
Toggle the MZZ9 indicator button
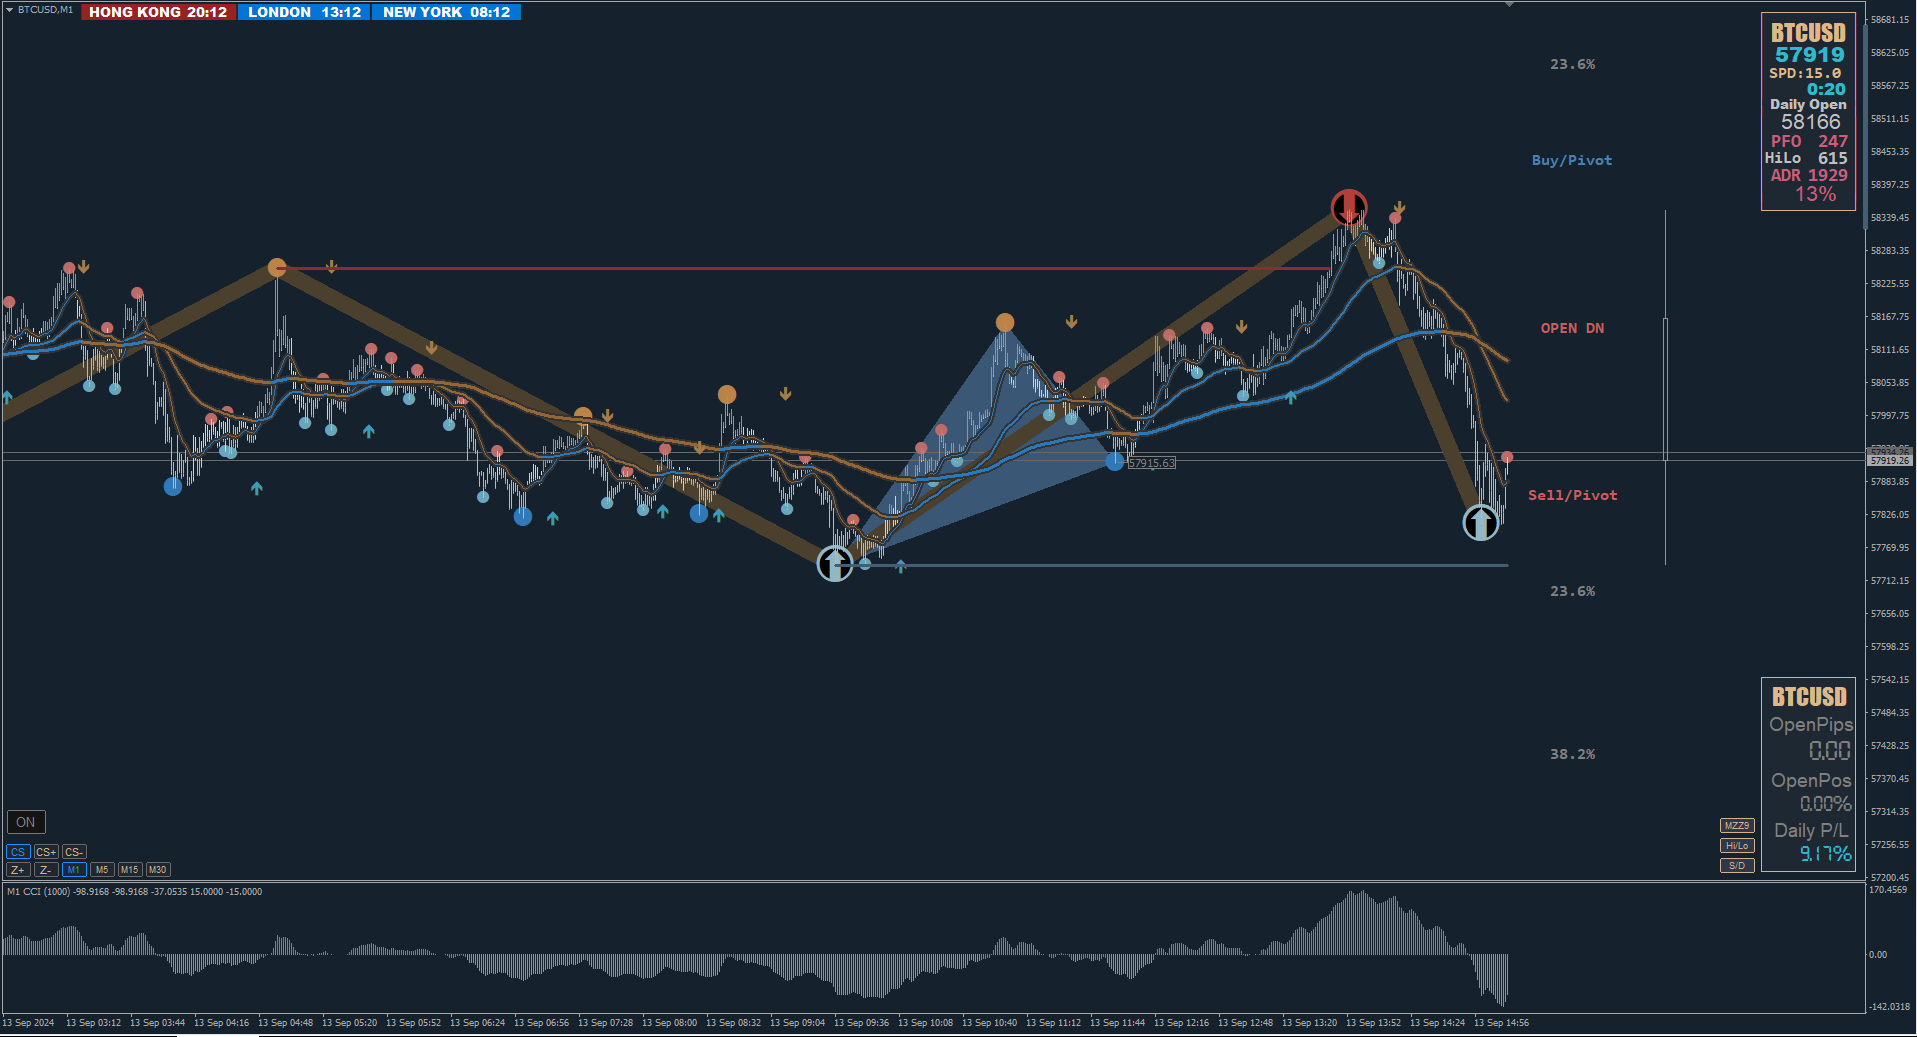point(1737,826)
